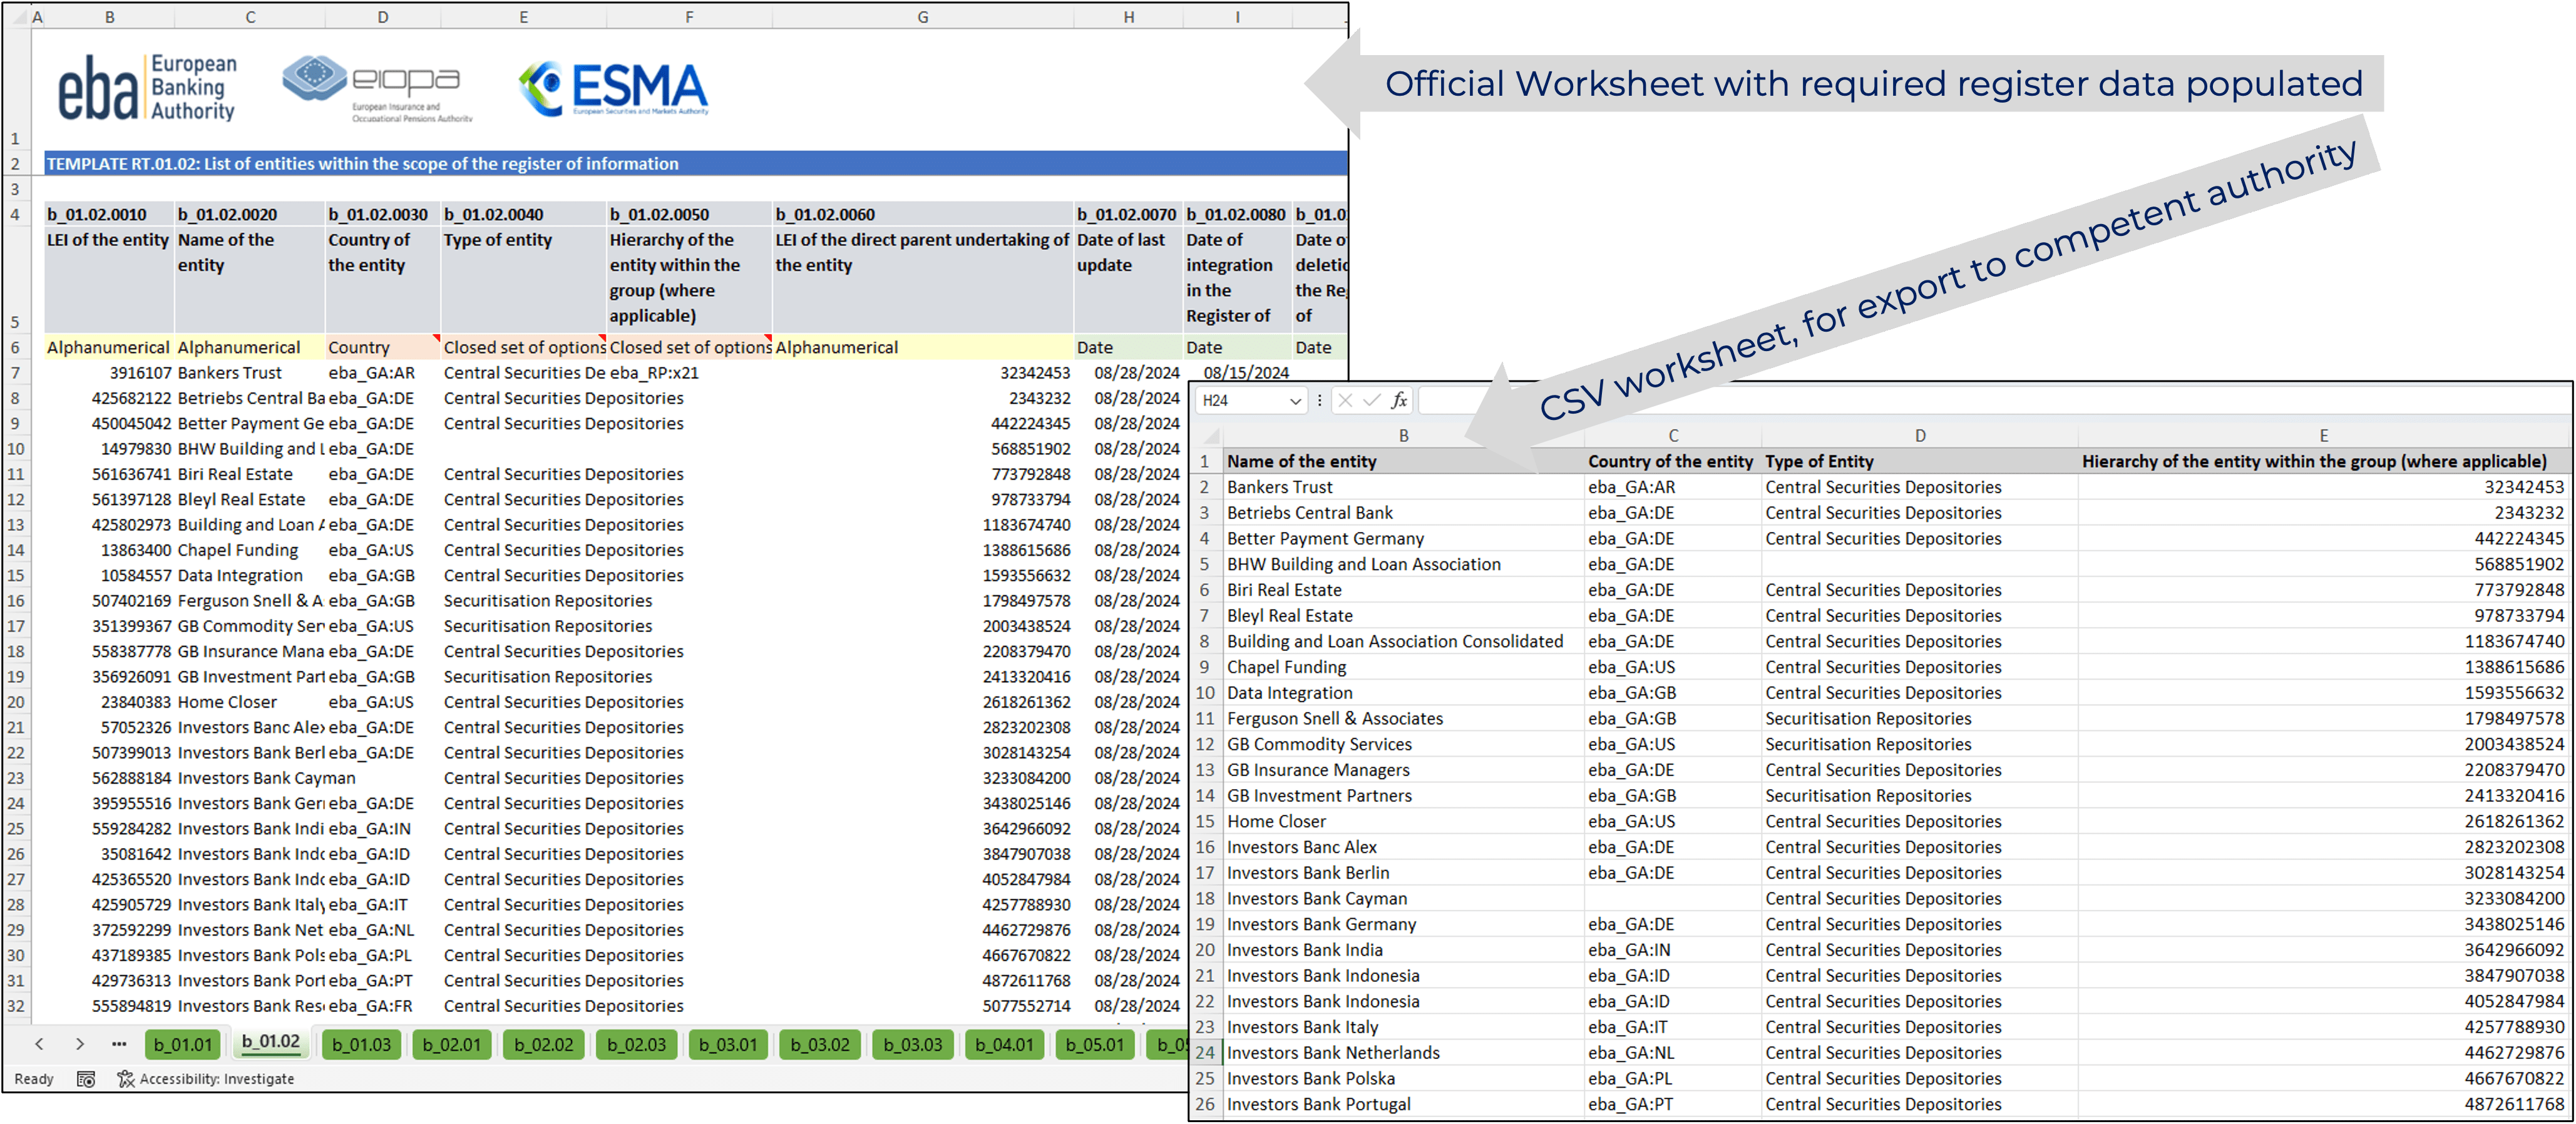Click column G header in main worksheet
The width and height of the screenshot is (2576, 1124).
coord(922,17)
